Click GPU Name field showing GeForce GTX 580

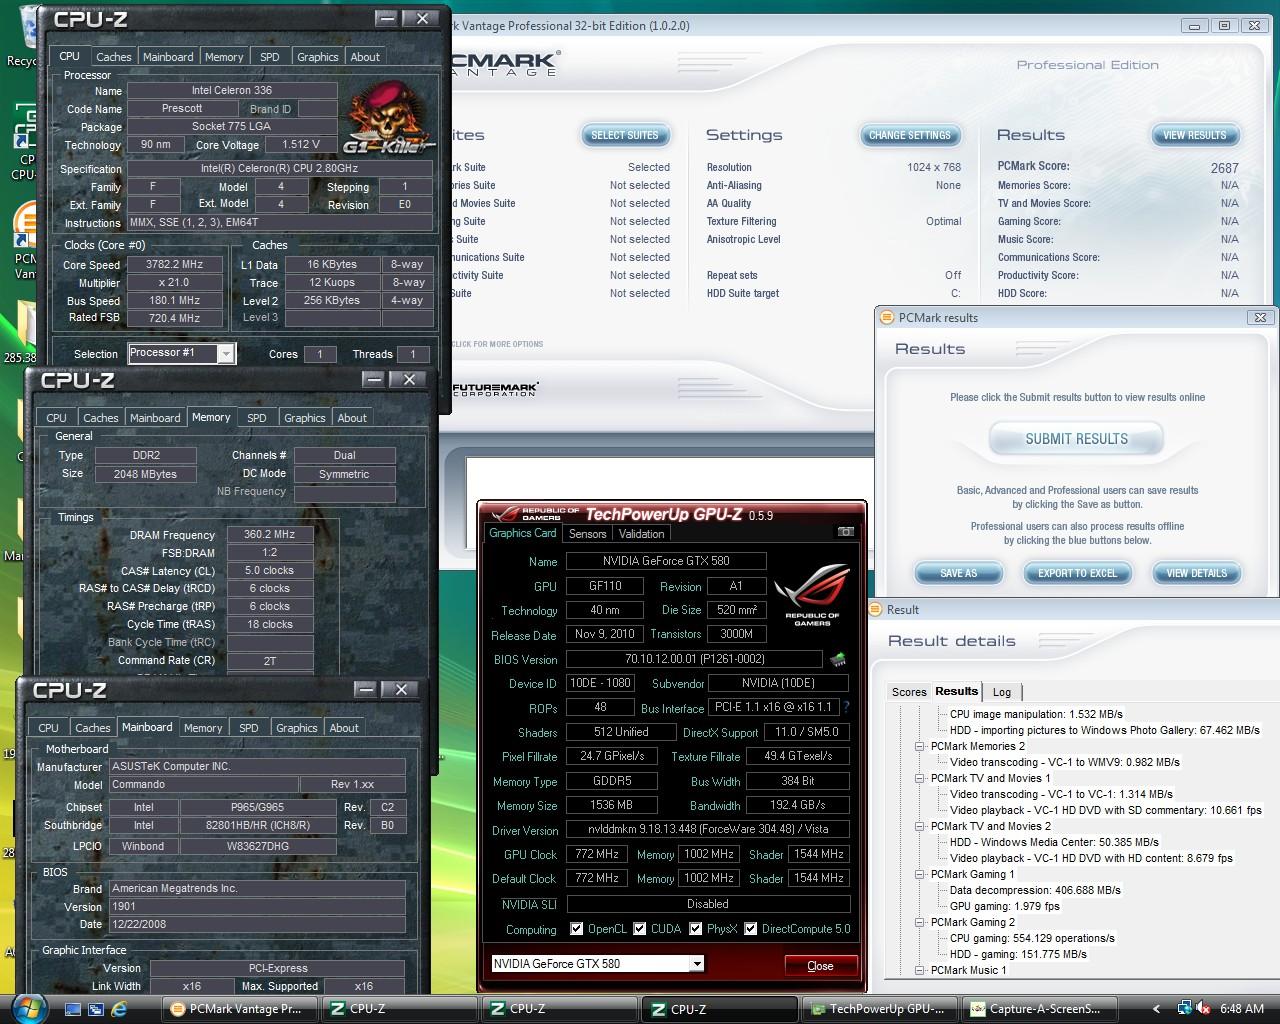pos(666,561)
